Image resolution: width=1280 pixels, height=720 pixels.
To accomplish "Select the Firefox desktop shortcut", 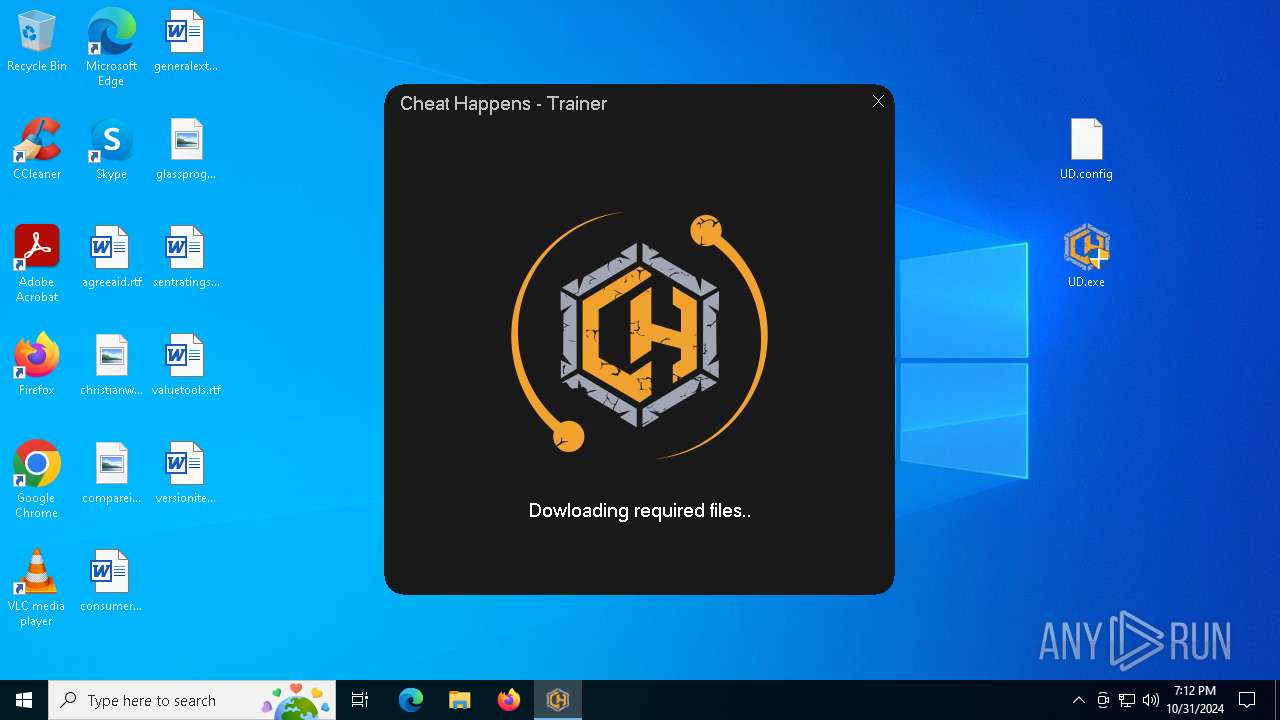I will click(37, 366).
